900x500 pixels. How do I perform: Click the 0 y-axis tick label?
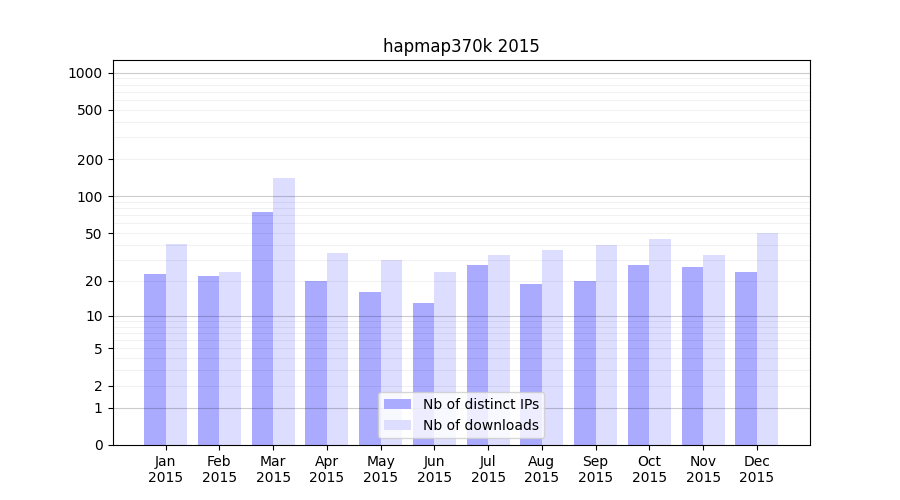(98, 445)
